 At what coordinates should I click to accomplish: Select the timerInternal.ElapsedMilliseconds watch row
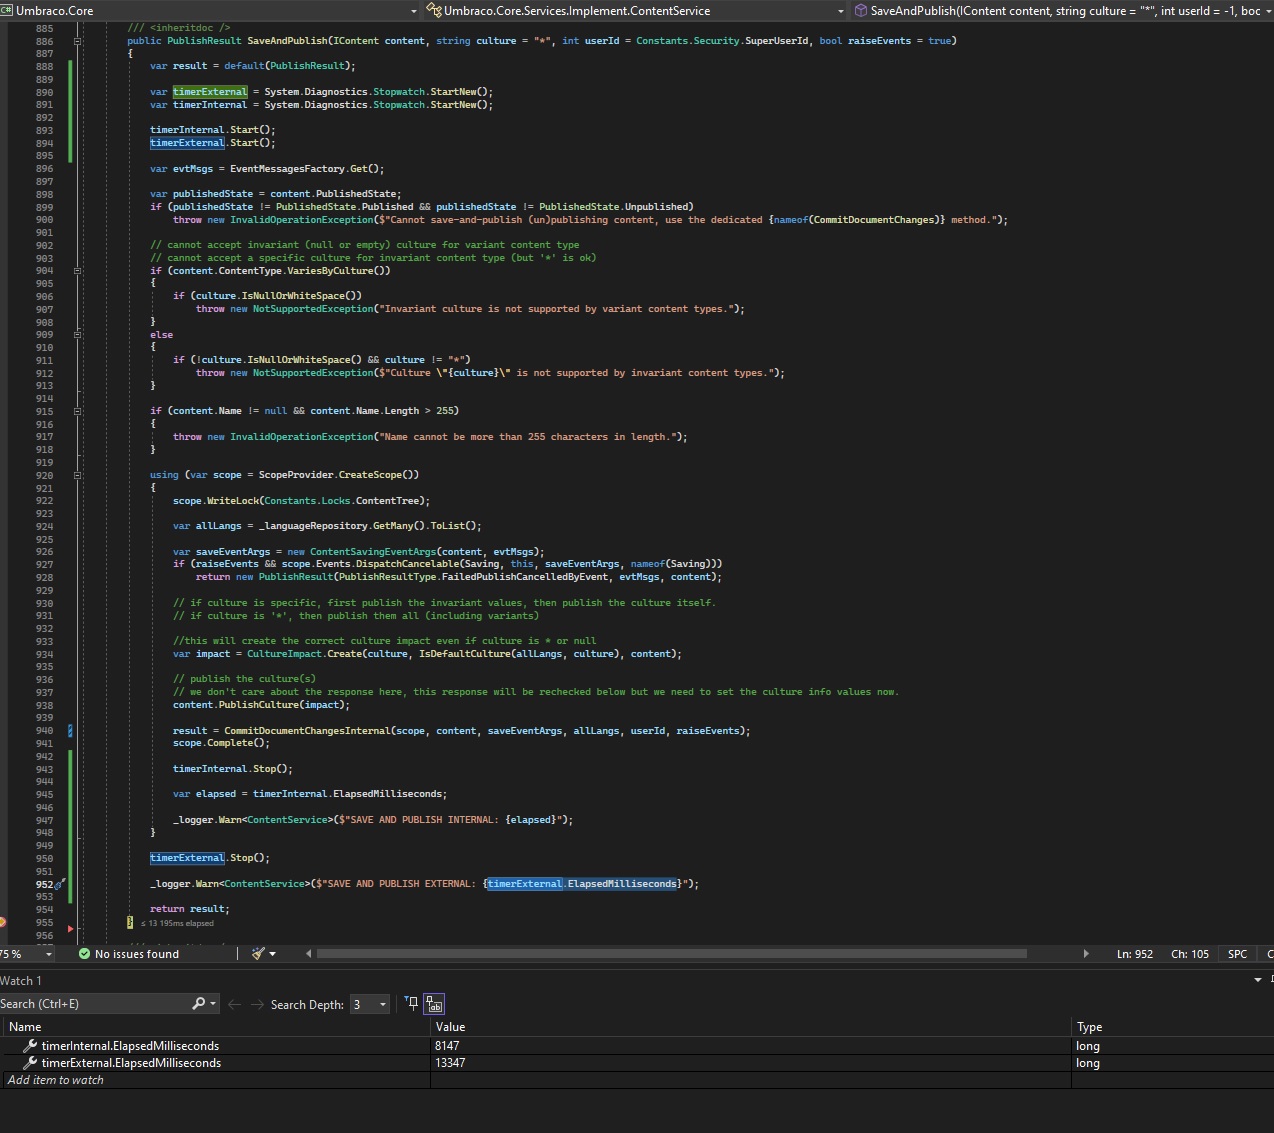pyautogui.click(x=637, y=1046)
